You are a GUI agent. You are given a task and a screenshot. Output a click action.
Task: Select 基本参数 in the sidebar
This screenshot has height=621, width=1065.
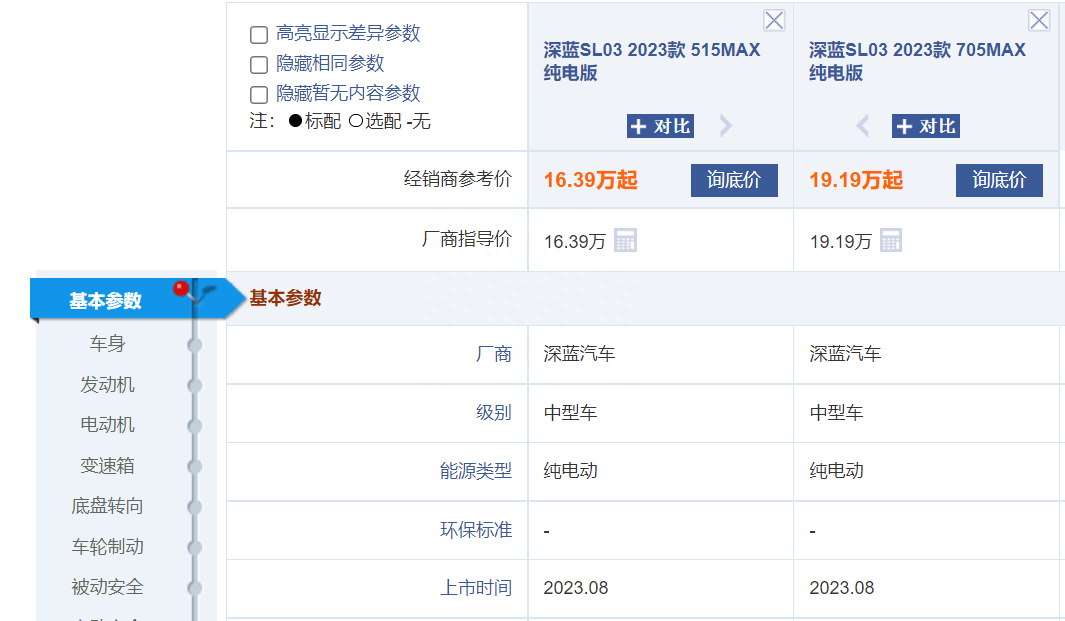(x=106, y=301)
